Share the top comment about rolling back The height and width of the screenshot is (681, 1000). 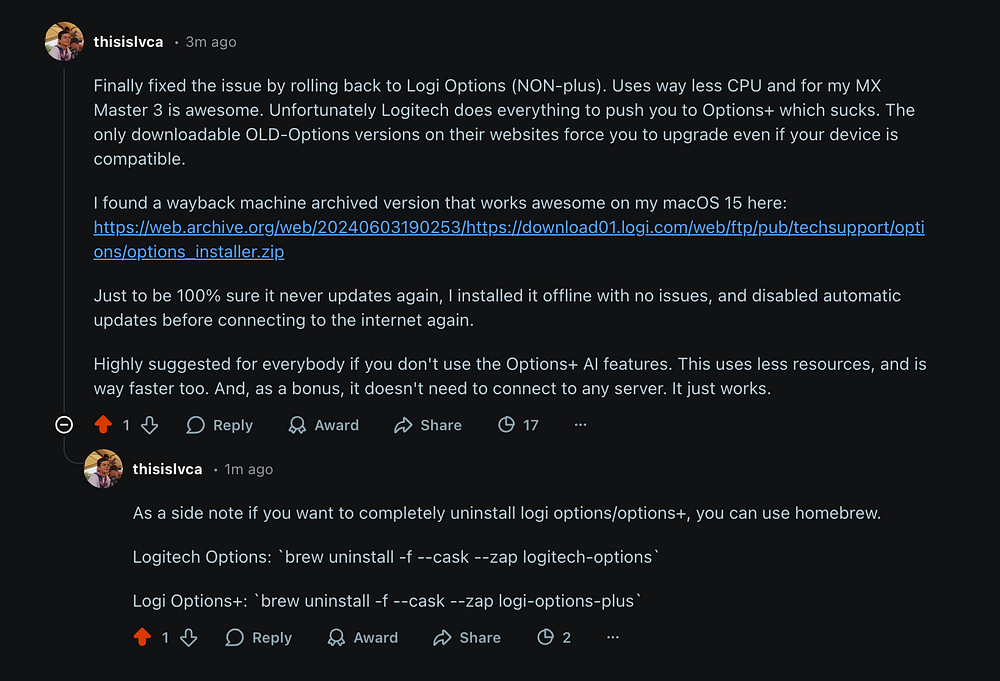pos(428,425)
